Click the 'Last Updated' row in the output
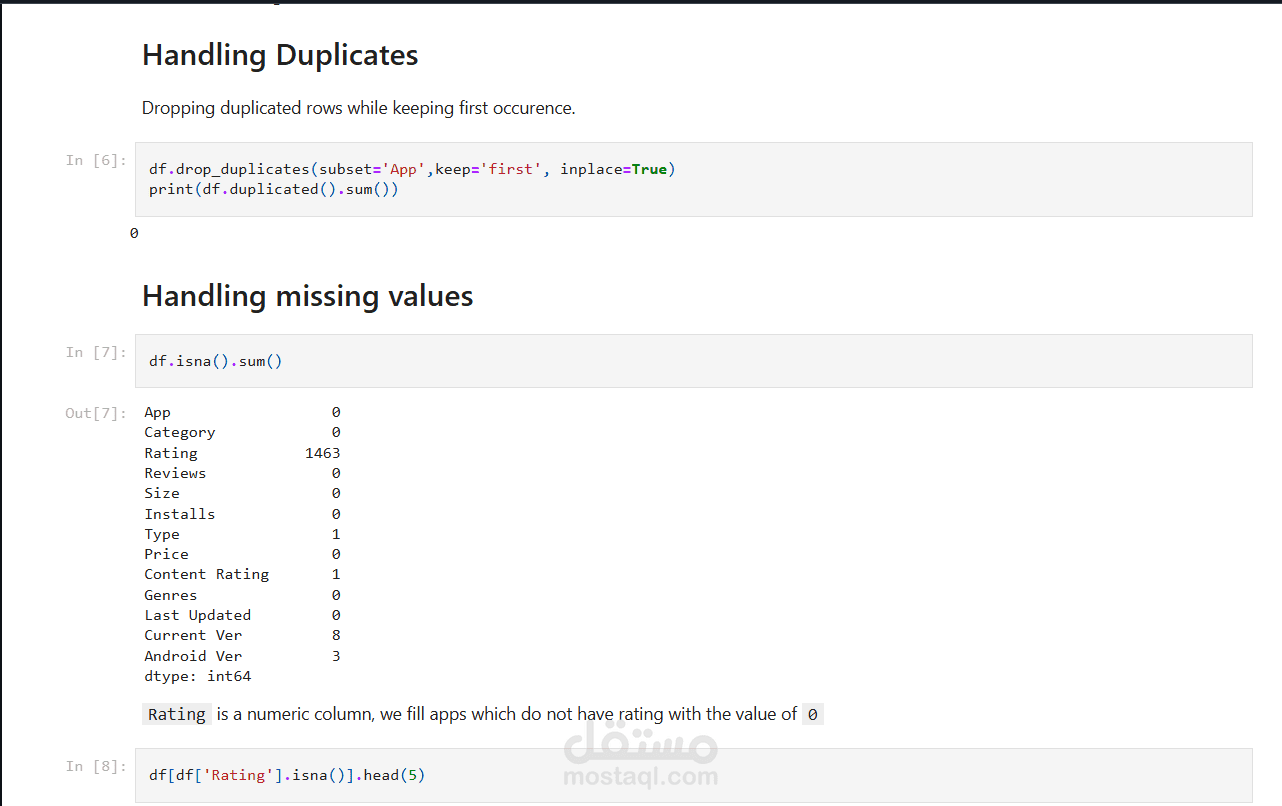Image resolution: width=1282 pixels, height=806 pixels. pos(242,615)
